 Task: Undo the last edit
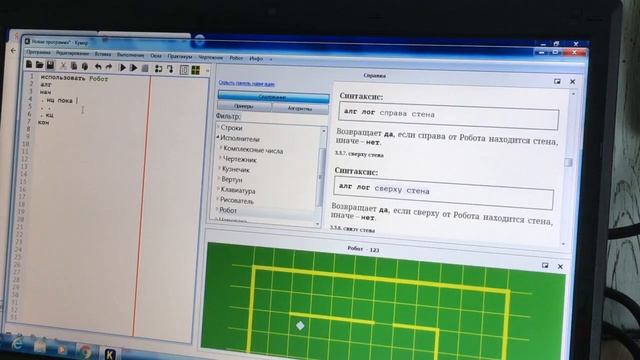pyautogui.click(x=98, y=67)
